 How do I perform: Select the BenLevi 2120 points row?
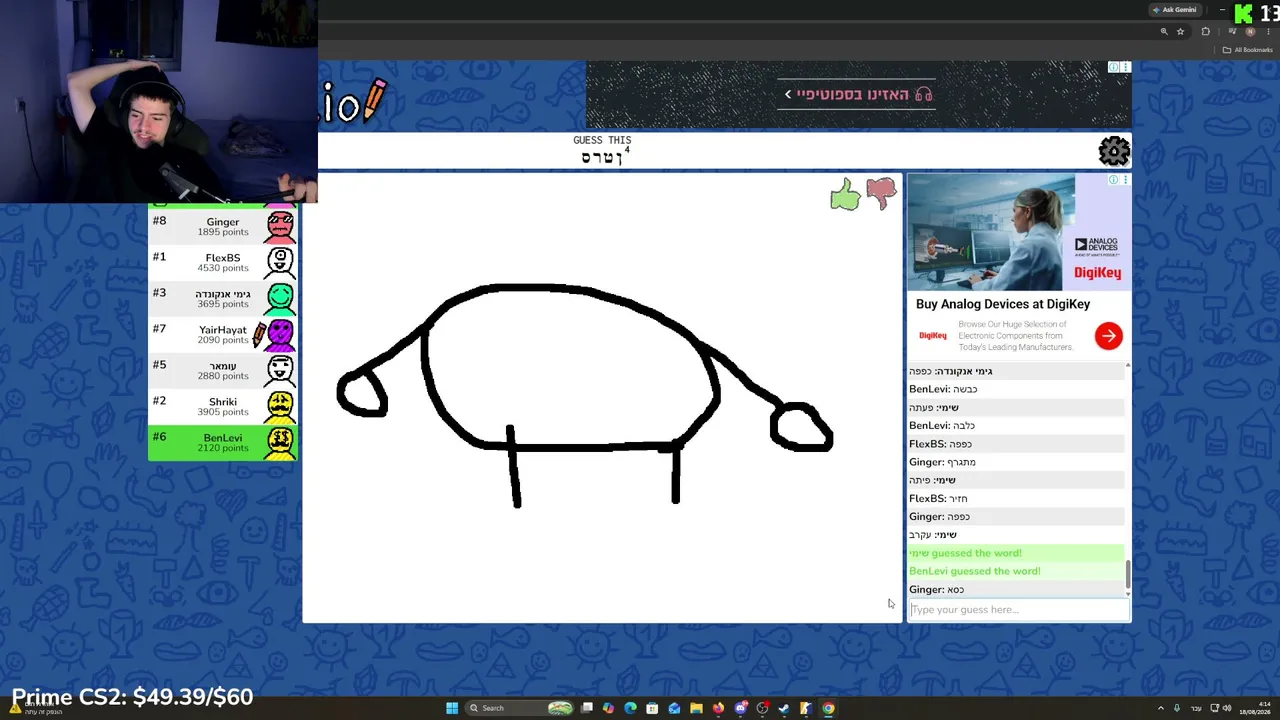pyautogui.click(x=222, y=442)
